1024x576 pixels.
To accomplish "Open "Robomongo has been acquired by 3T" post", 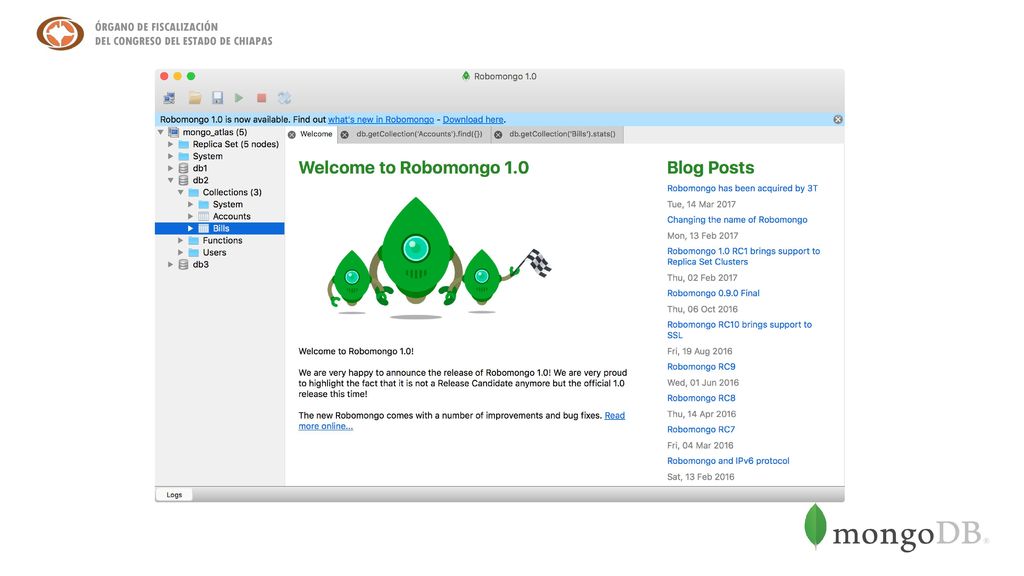I will [742, 188].
